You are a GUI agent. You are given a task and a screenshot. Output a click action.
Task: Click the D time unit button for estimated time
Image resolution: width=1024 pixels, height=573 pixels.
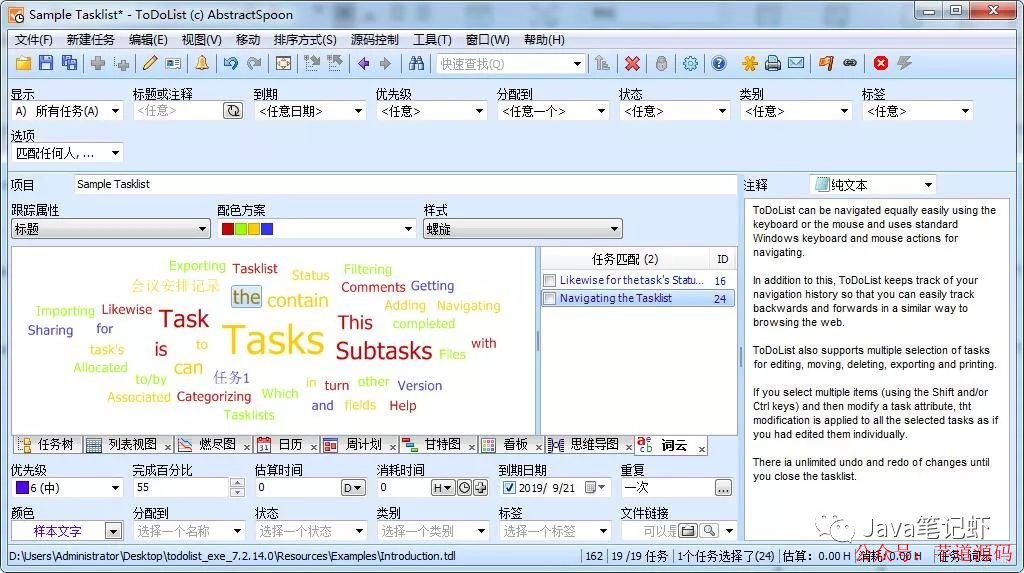coord(353,487)
